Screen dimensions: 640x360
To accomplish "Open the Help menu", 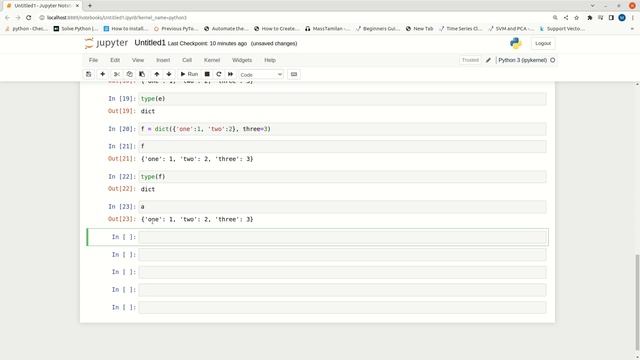I will [x=270, y=60].
